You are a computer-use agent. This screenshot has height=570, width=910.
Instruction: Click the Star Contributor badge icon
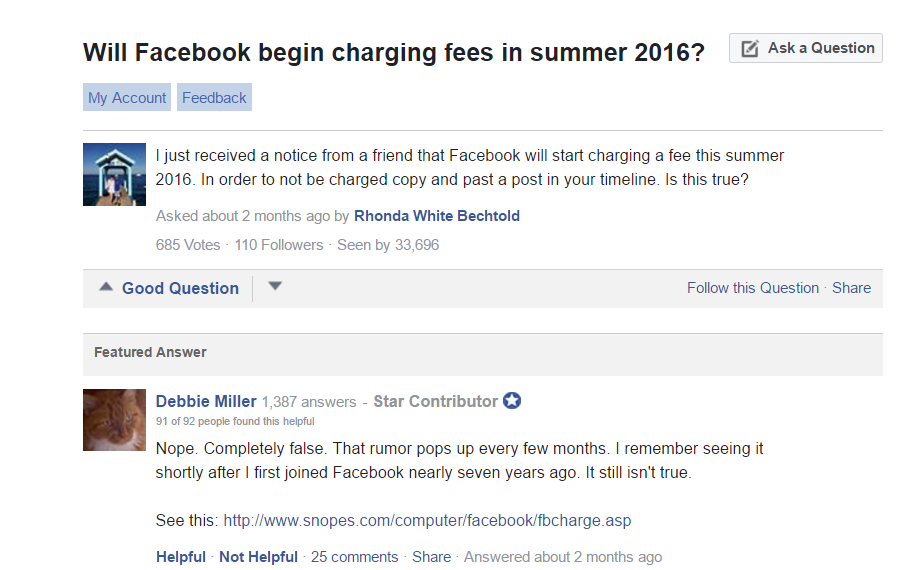pyautogui.click(x=512, y=401)
